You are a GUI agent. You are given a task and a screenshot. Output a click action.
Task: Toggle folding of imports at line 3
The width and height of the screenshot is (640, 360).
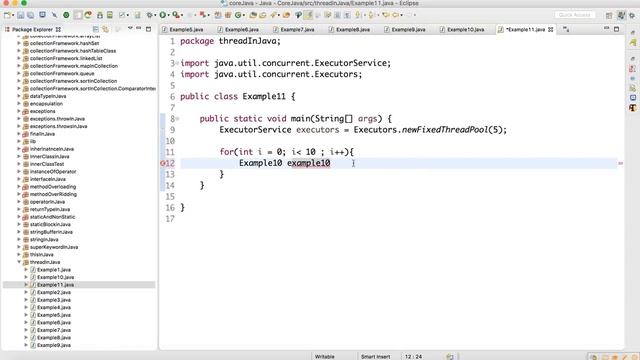pyautogui.click(x=177, y=63)
